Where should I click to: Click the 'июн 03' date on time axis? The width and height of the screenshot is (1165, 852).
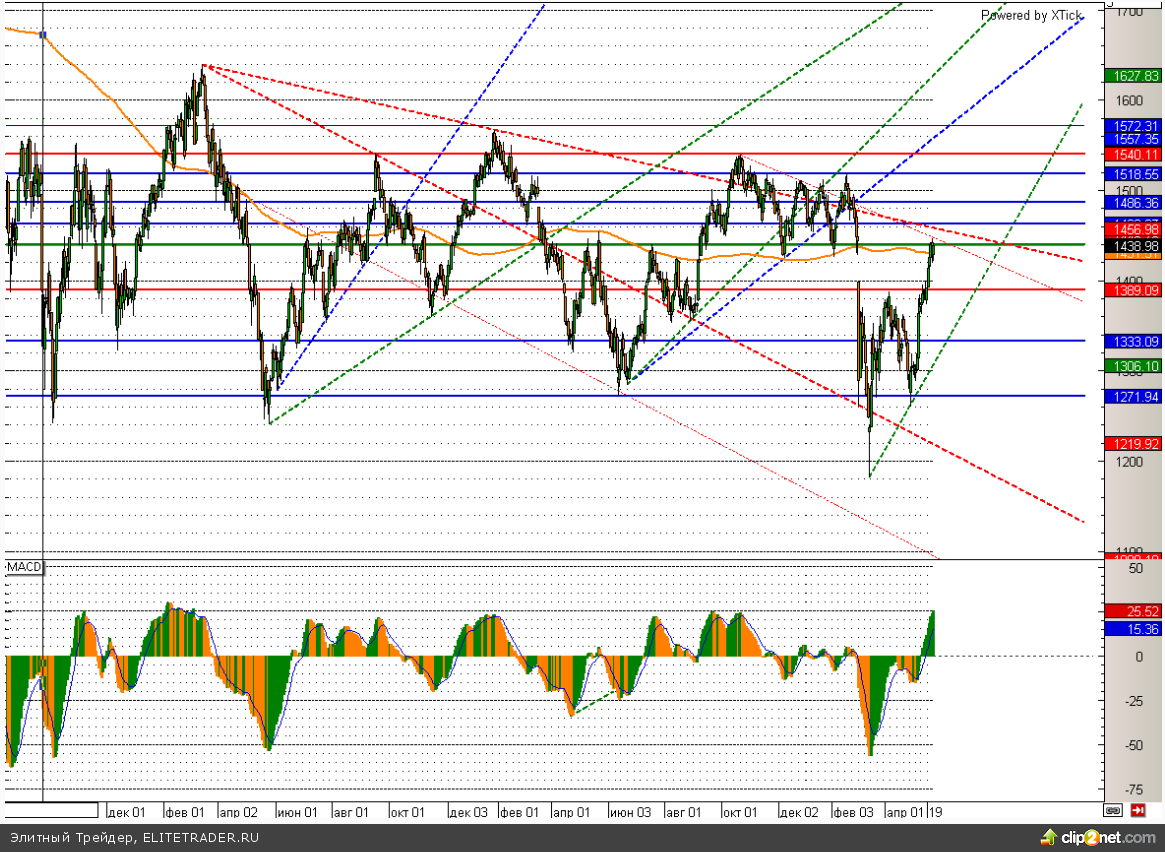click(x=630, y=812)
